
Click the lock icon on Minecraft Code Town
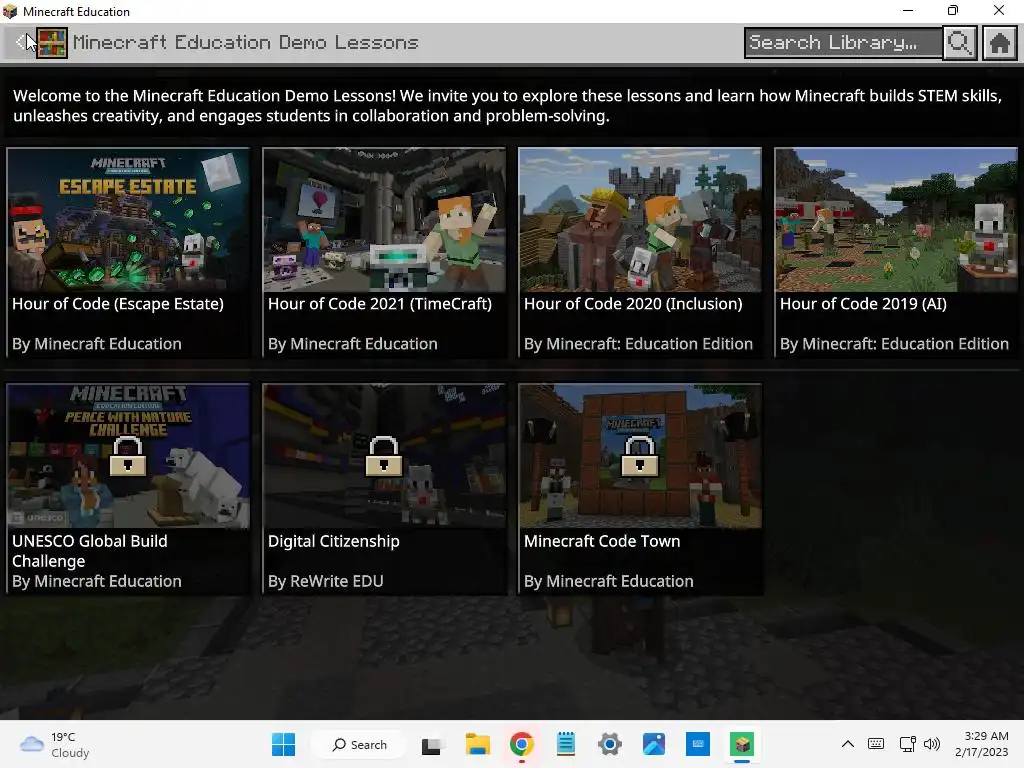pyautogui.click(x=639, y=456)
